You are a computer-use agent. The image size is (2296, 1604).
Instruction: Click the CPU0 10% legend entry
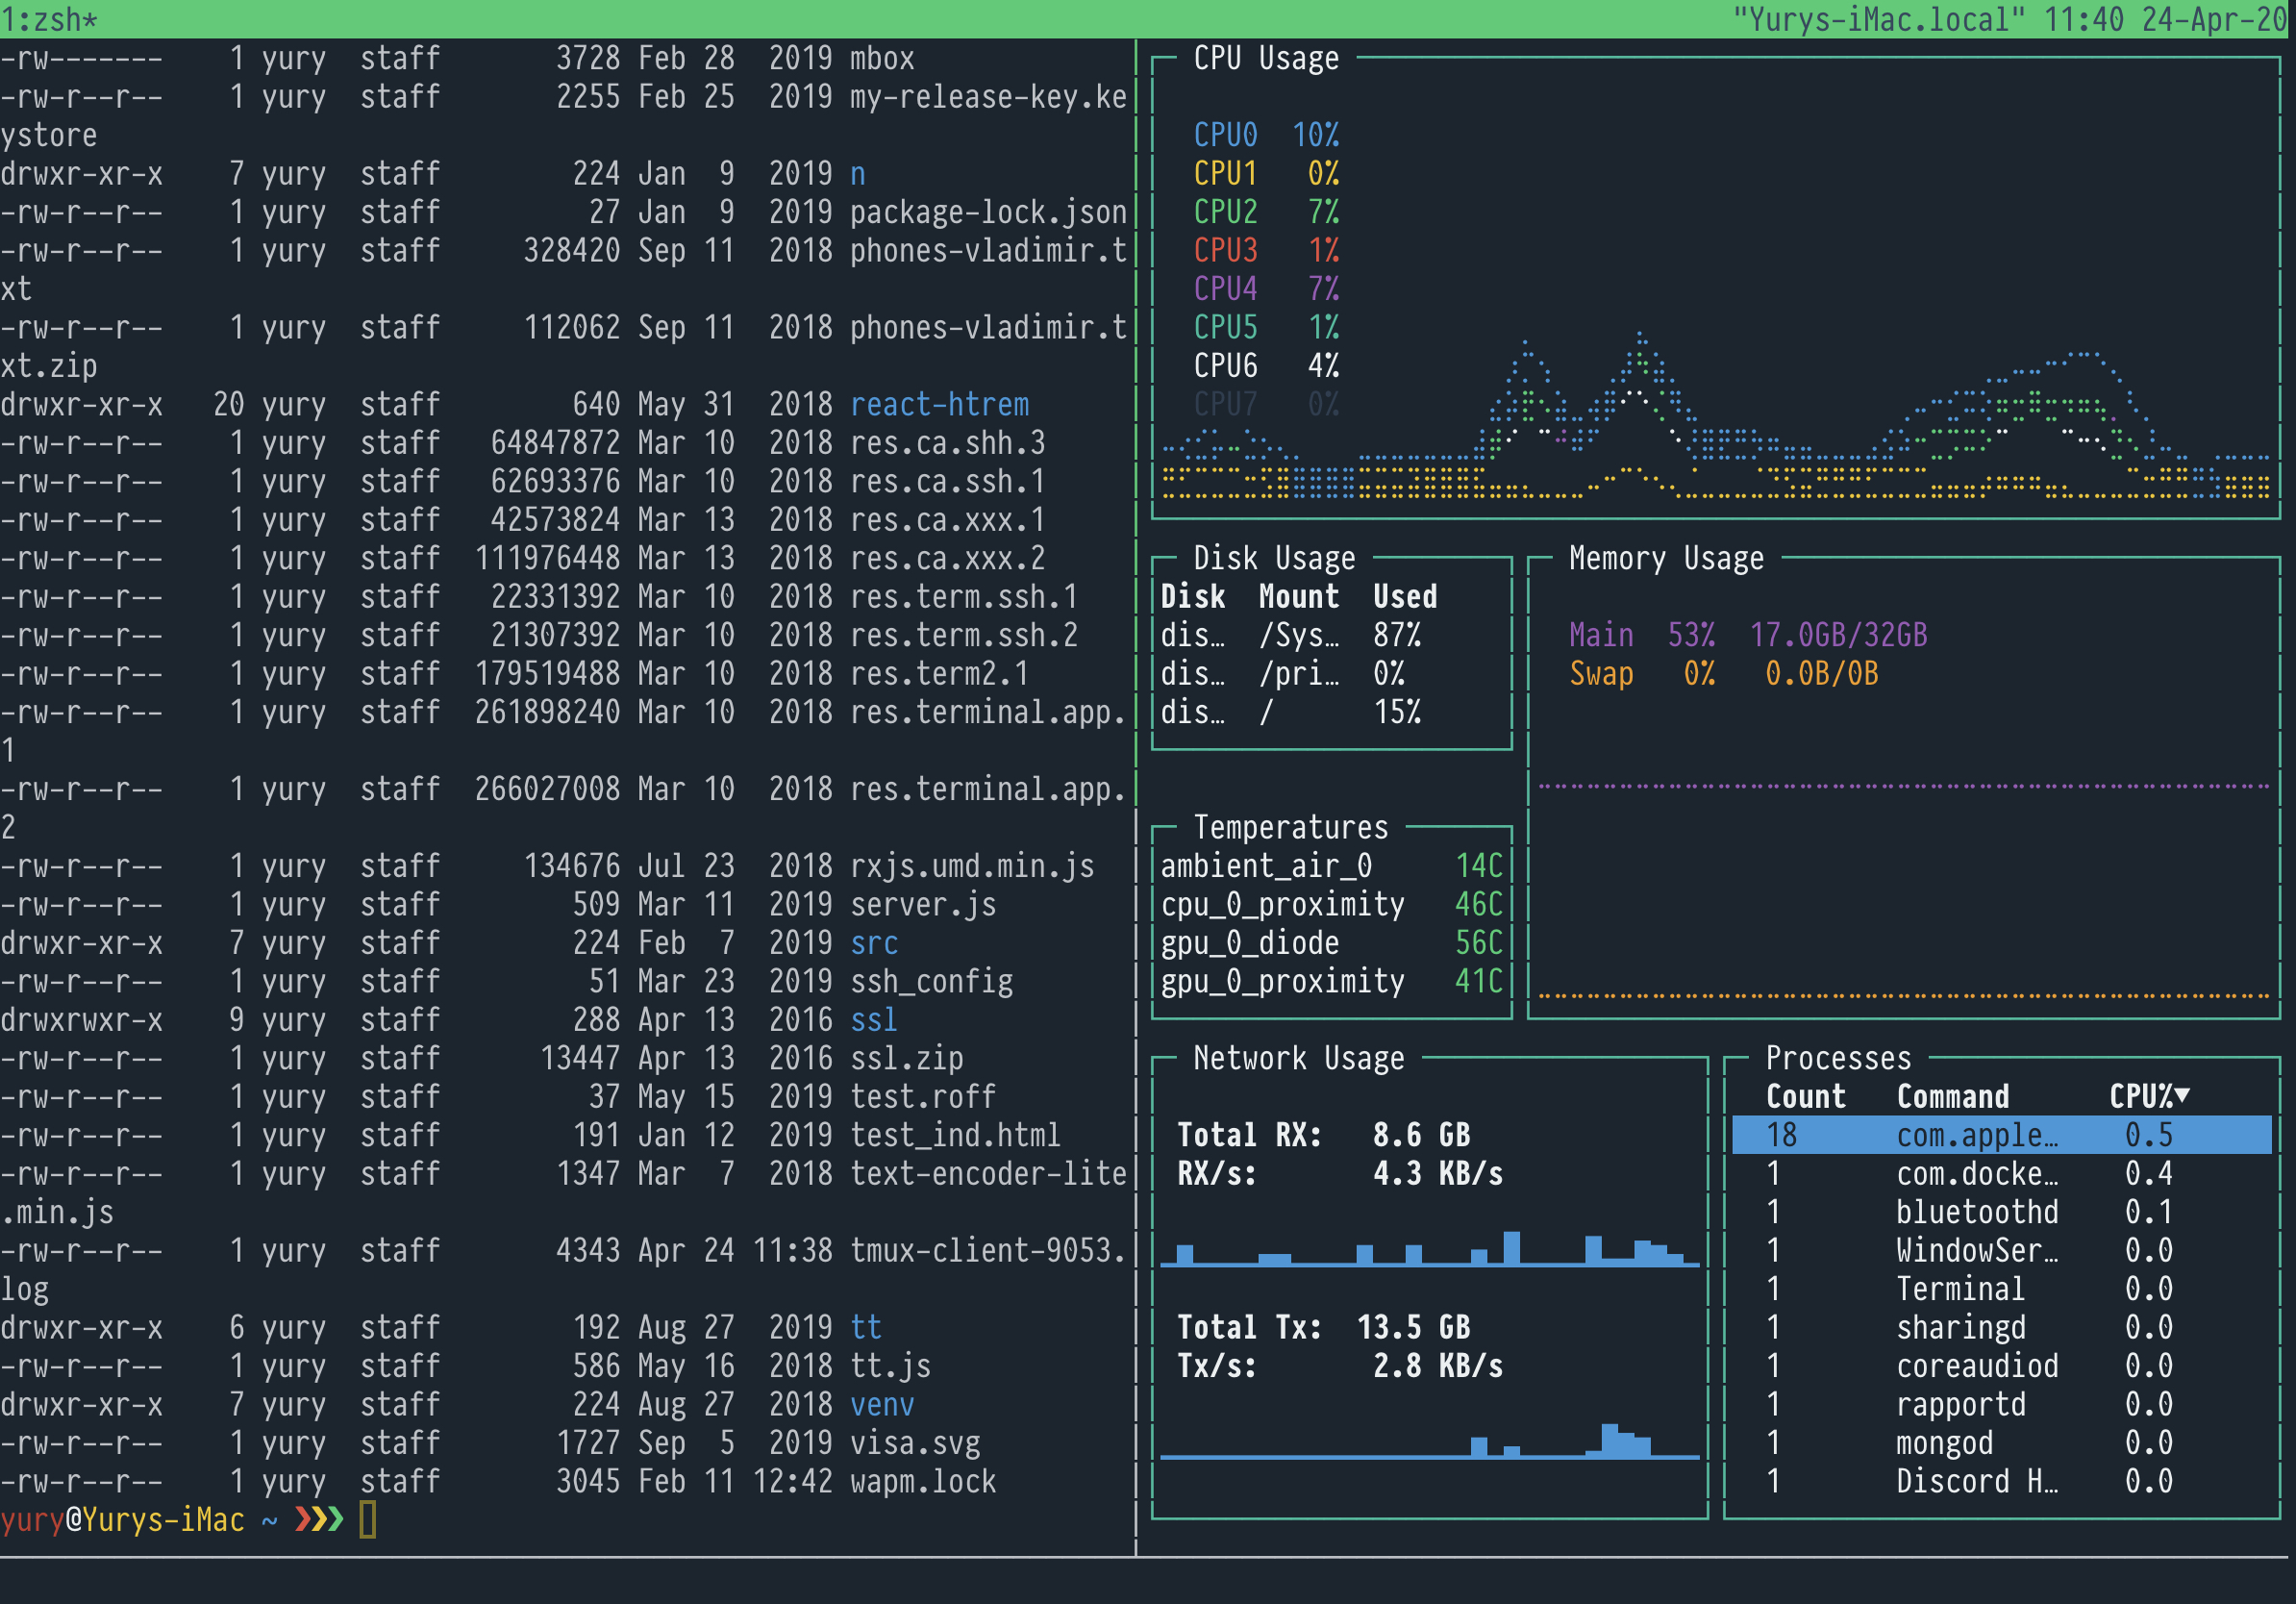1266,135
